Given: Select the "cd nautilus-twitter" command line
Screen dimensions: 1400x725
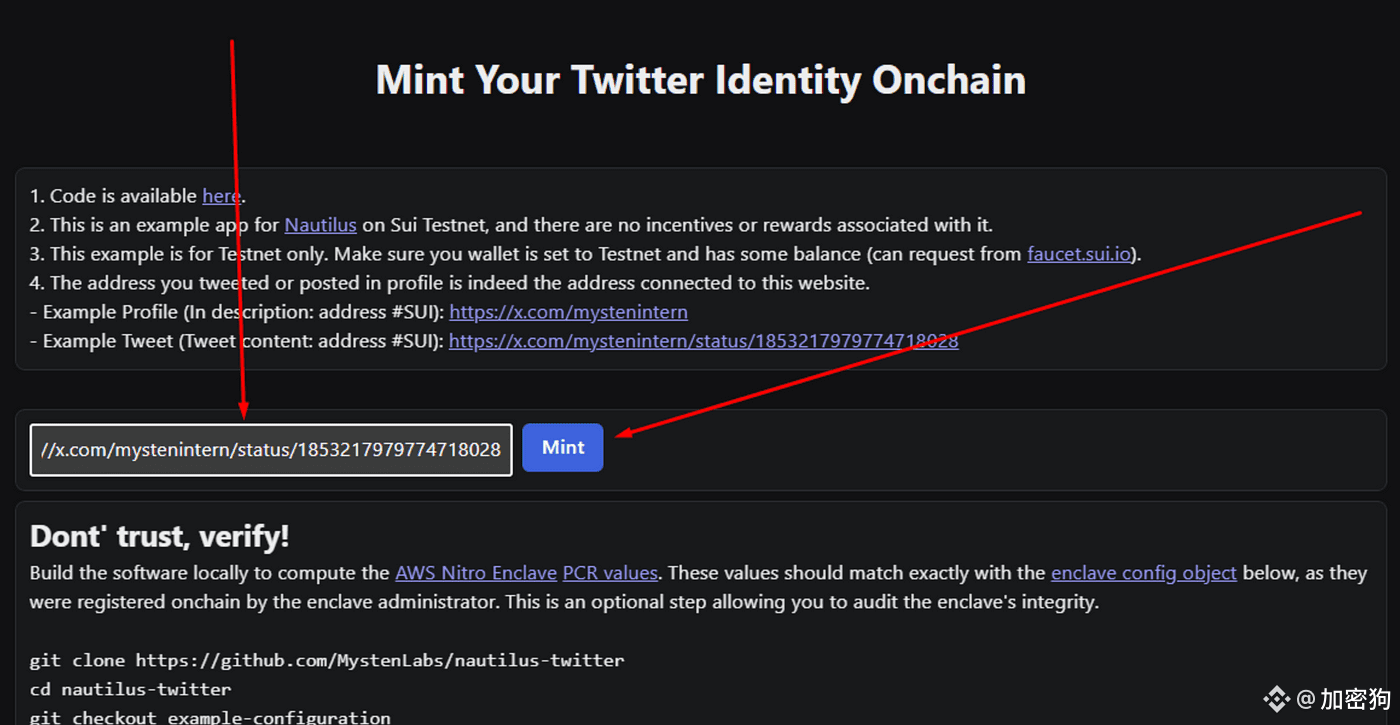Looking at the screenshot, I should pyautogui.click(x=130, y=690).
